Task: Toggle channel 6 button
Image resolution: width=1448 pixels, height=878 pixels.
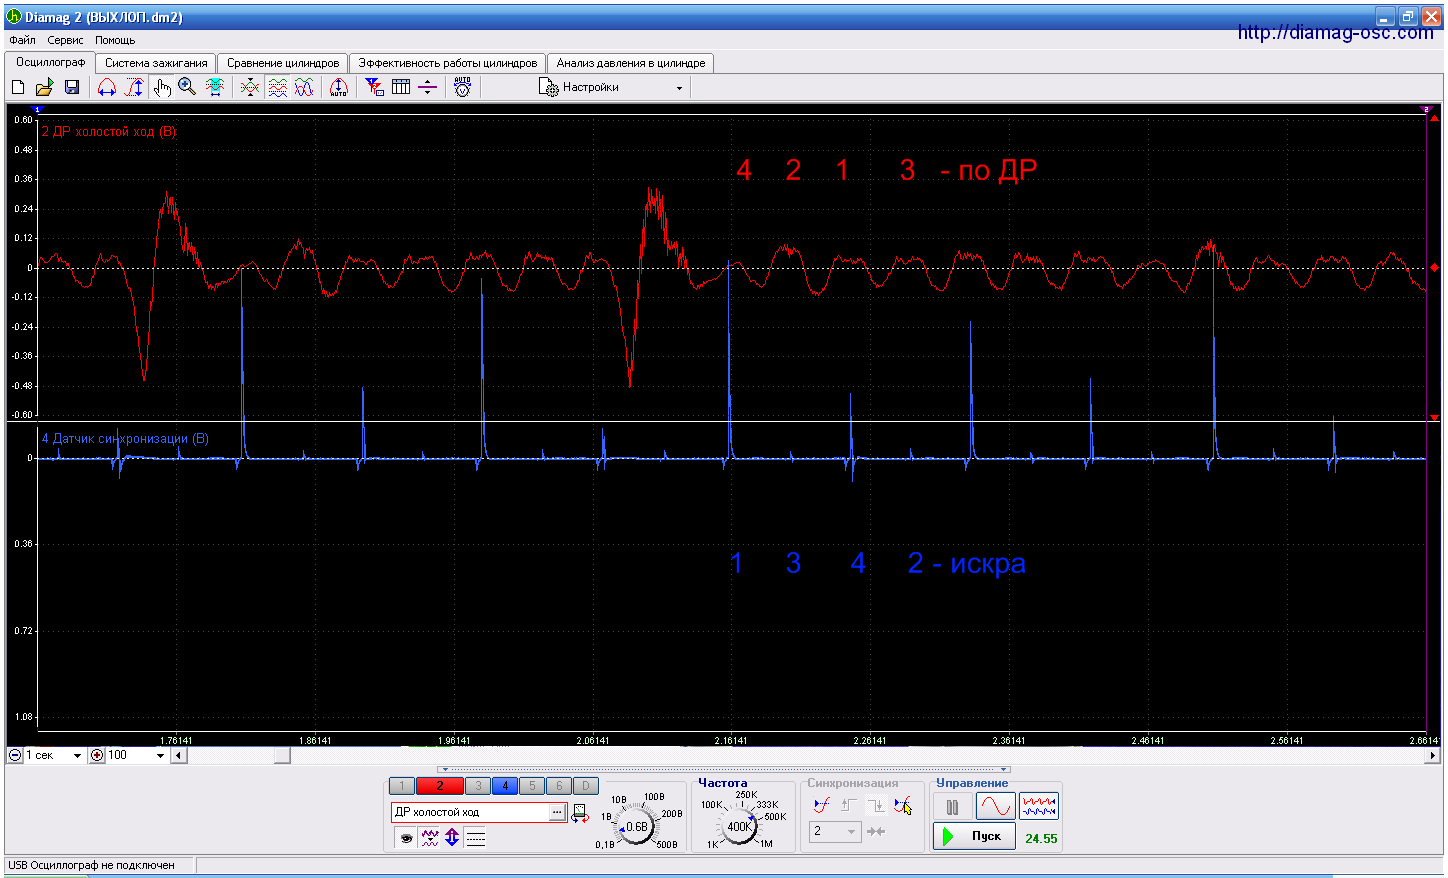Action: pyautogui.click(x=559, y=786)
